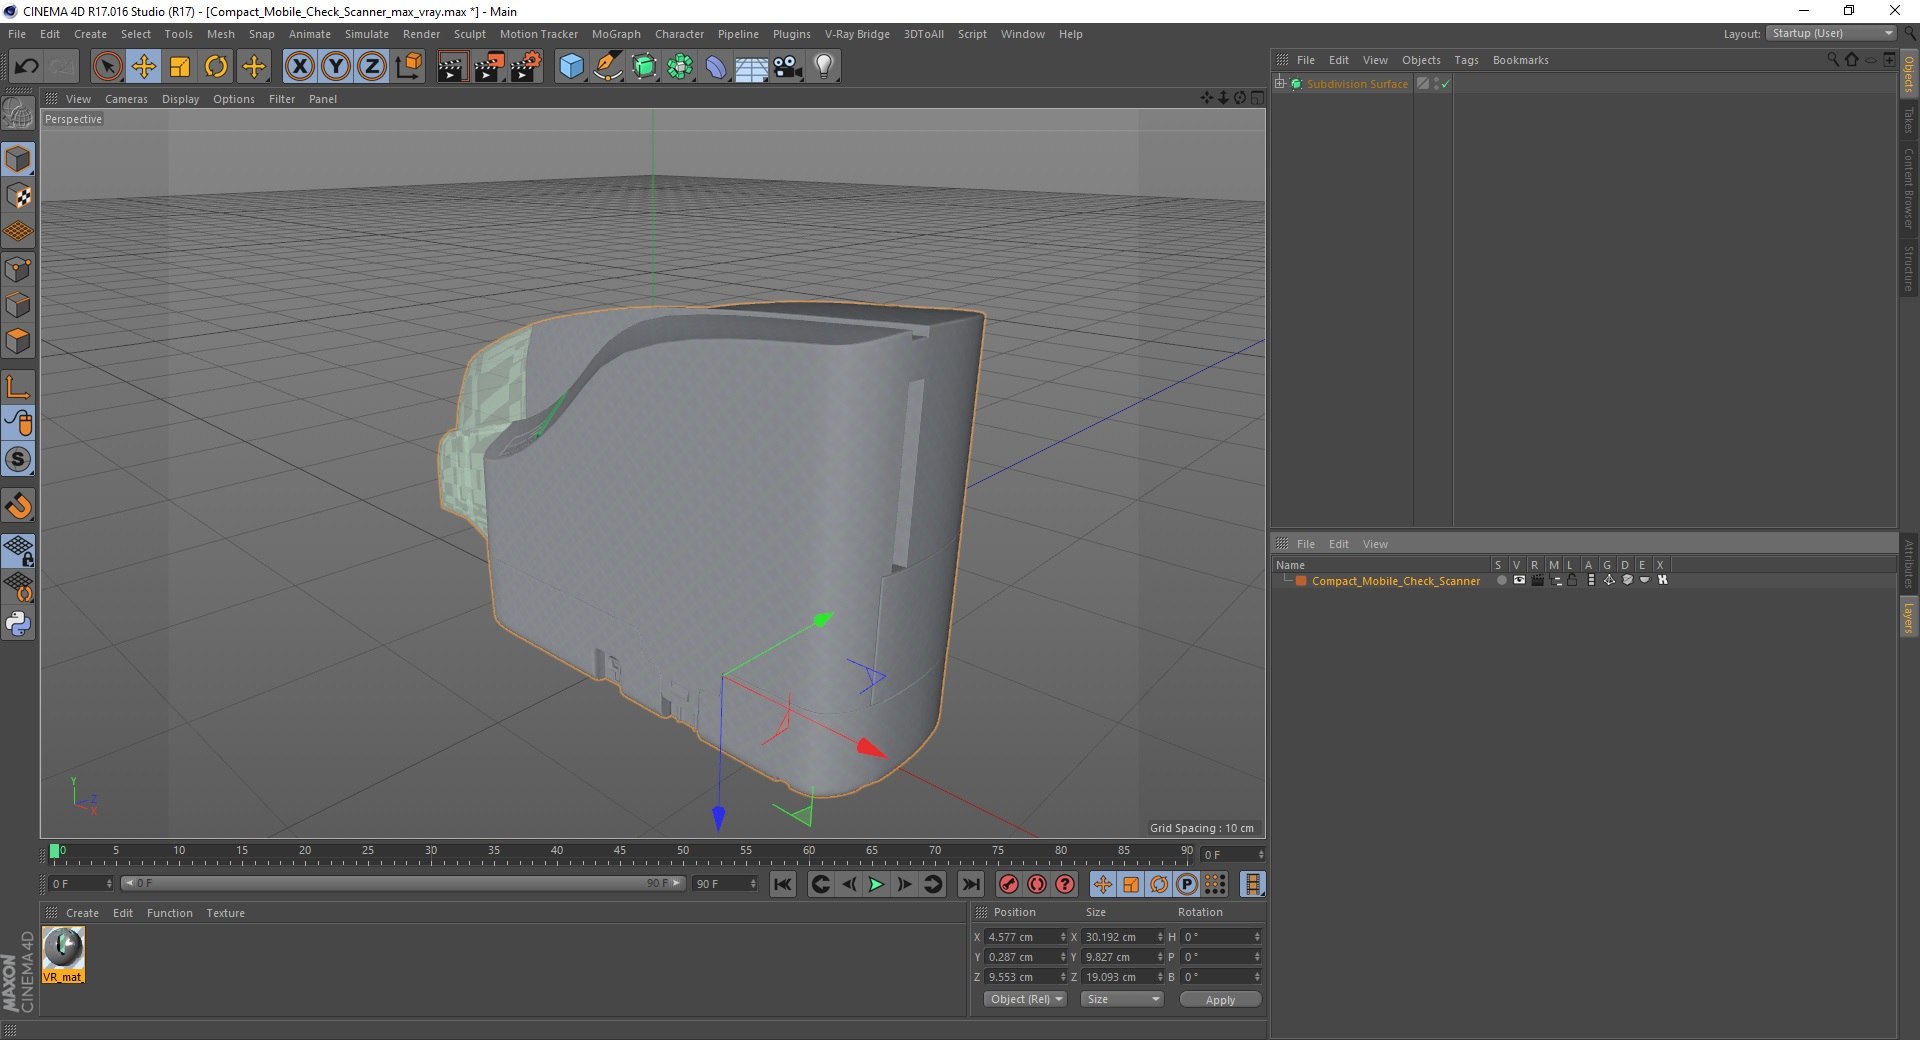Screen dimensions: 1920x1040
Task: Toggle X-axis lock
Action: pyautogui.click(x=299, y=67)
